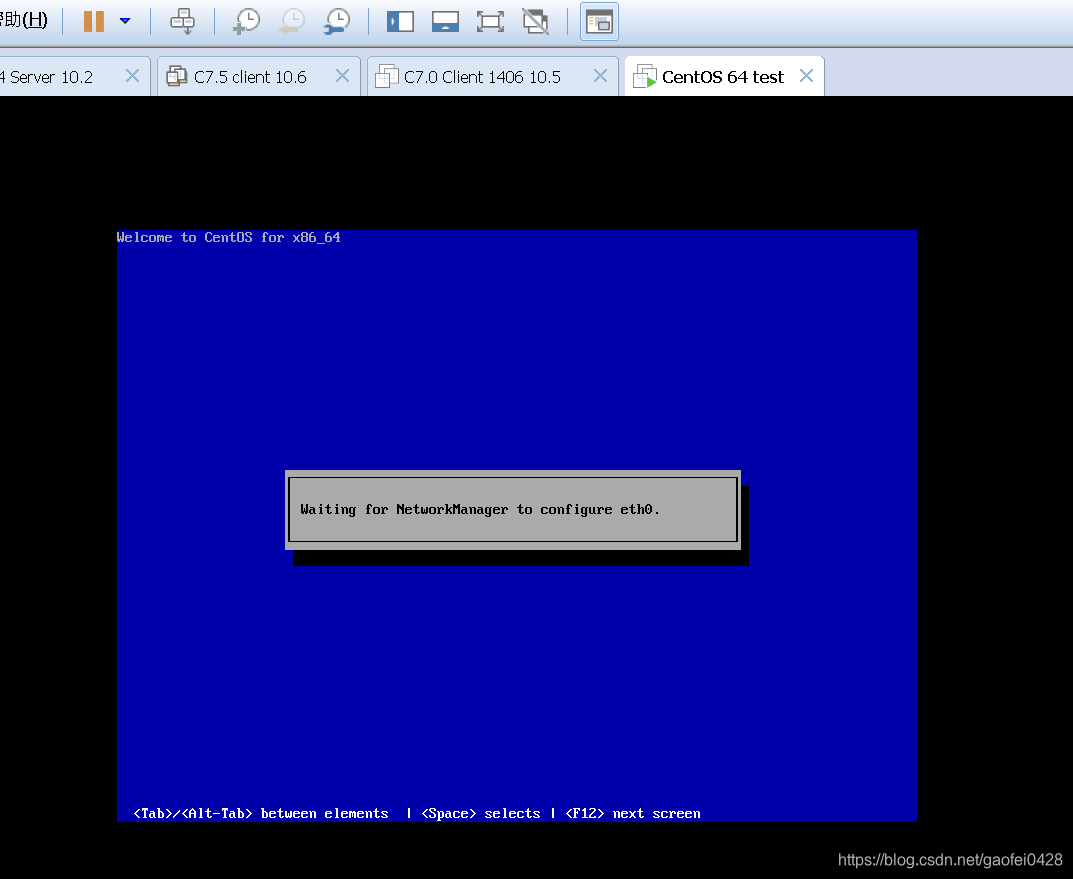The image size is (1073, 879).
Task: Click the 'Welcome to CentOS for x86_64' text
Action: [x=229, y=237]
